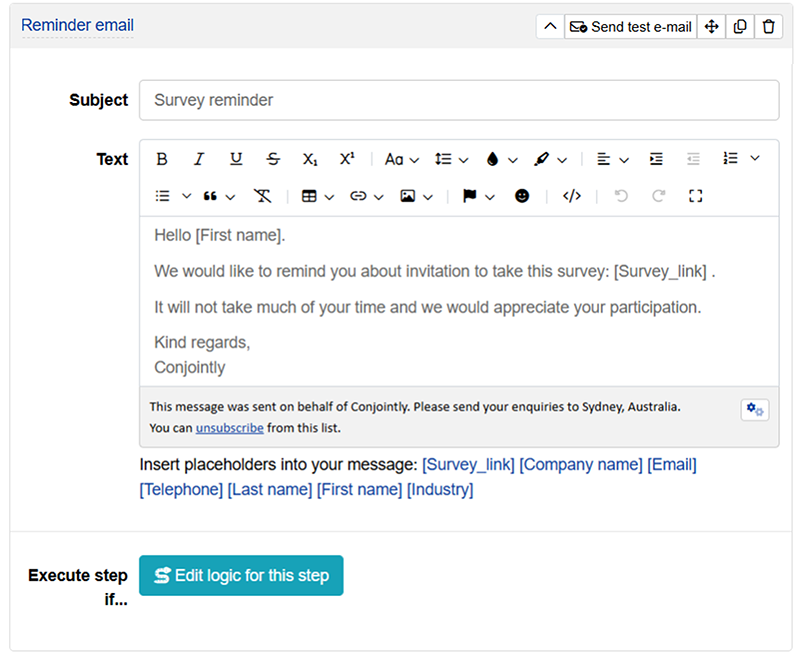This screenshot has width=800, height=656.
Task: Toggle bold formatting in editor toolbar
Action: pyautogui.click(x=162, y=159)
